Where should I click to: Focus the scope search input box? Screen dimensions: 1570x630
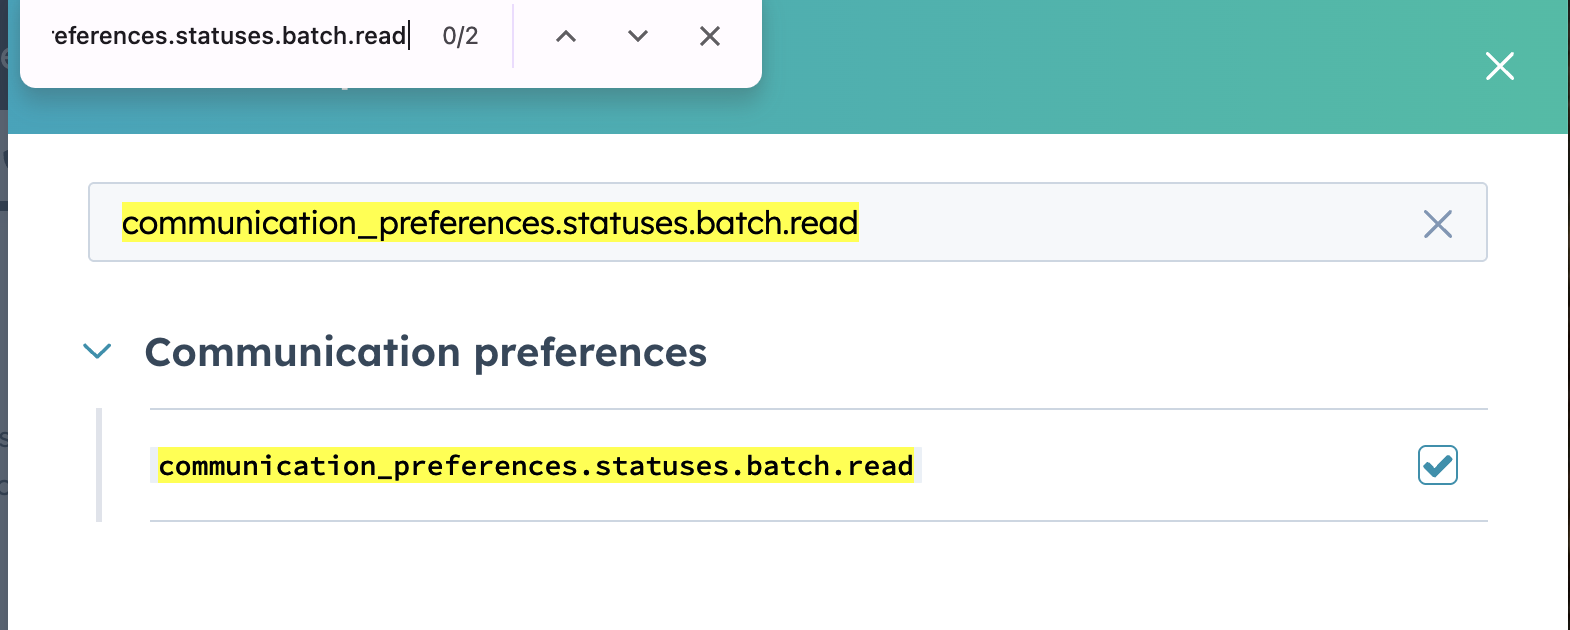(x=1100, y=223)
